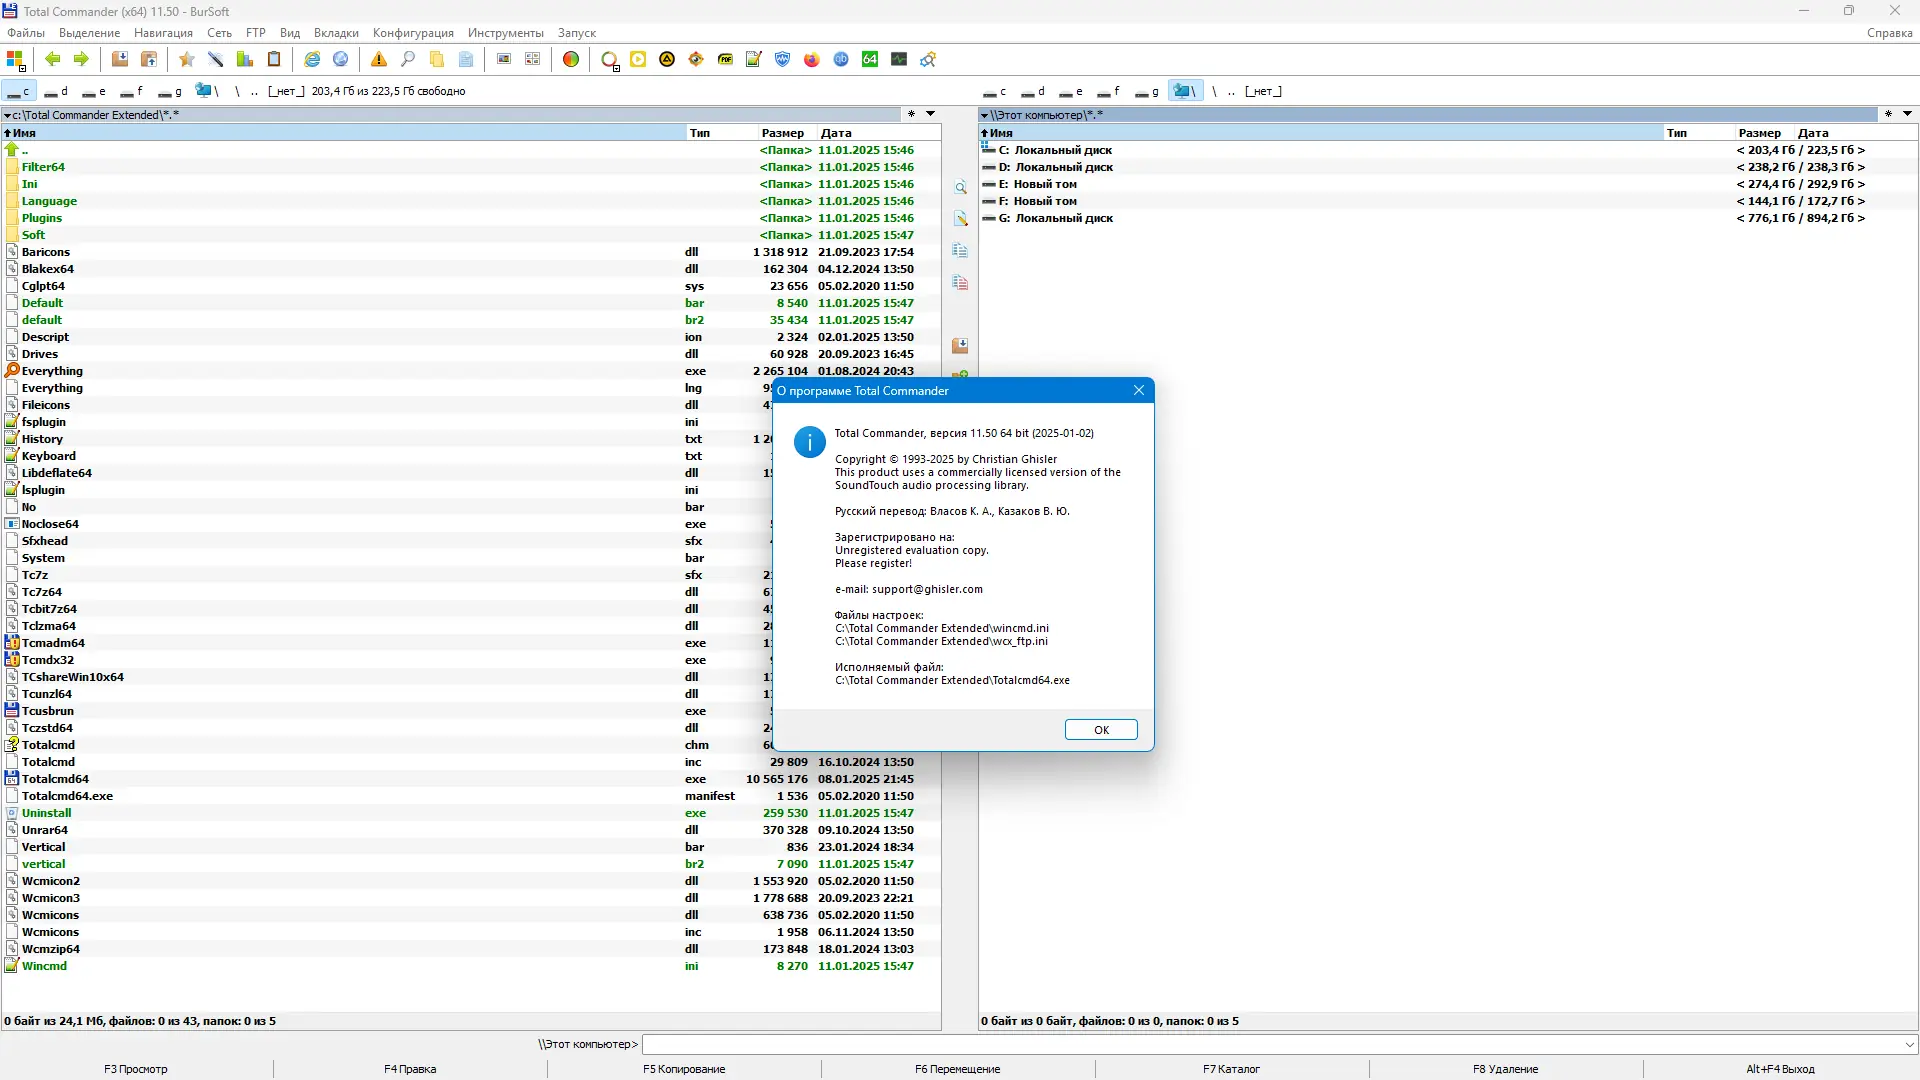Screen dimensions: 1920x1080
Task: Launch the Firefox icon in toolbar
Action: coord(812,60)
